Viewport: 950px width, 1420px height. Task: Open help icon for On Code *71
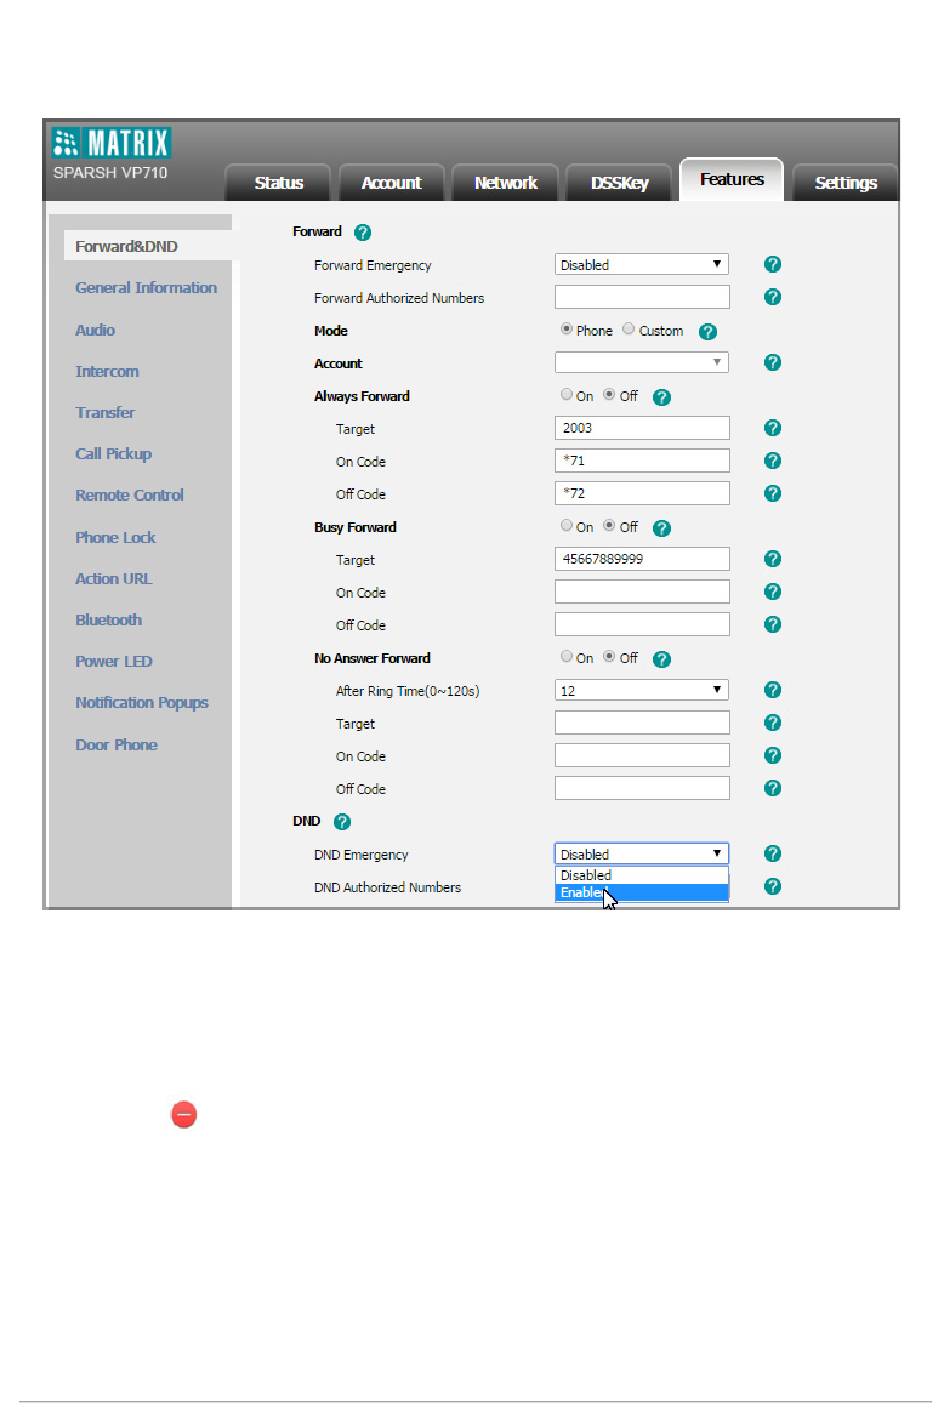click(772, 461)
